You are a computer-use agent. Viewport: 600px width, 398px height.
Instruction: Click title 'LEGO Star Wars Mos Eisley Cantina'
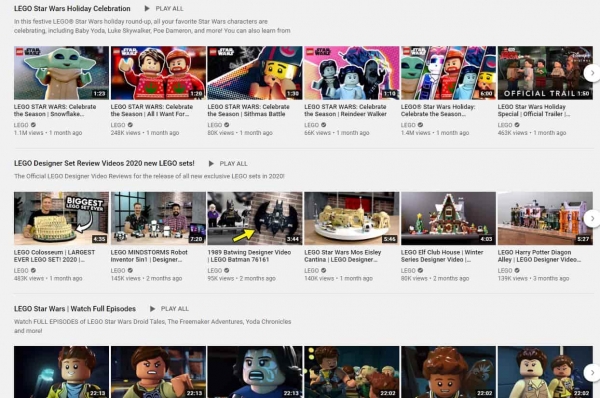click(343, 256)
